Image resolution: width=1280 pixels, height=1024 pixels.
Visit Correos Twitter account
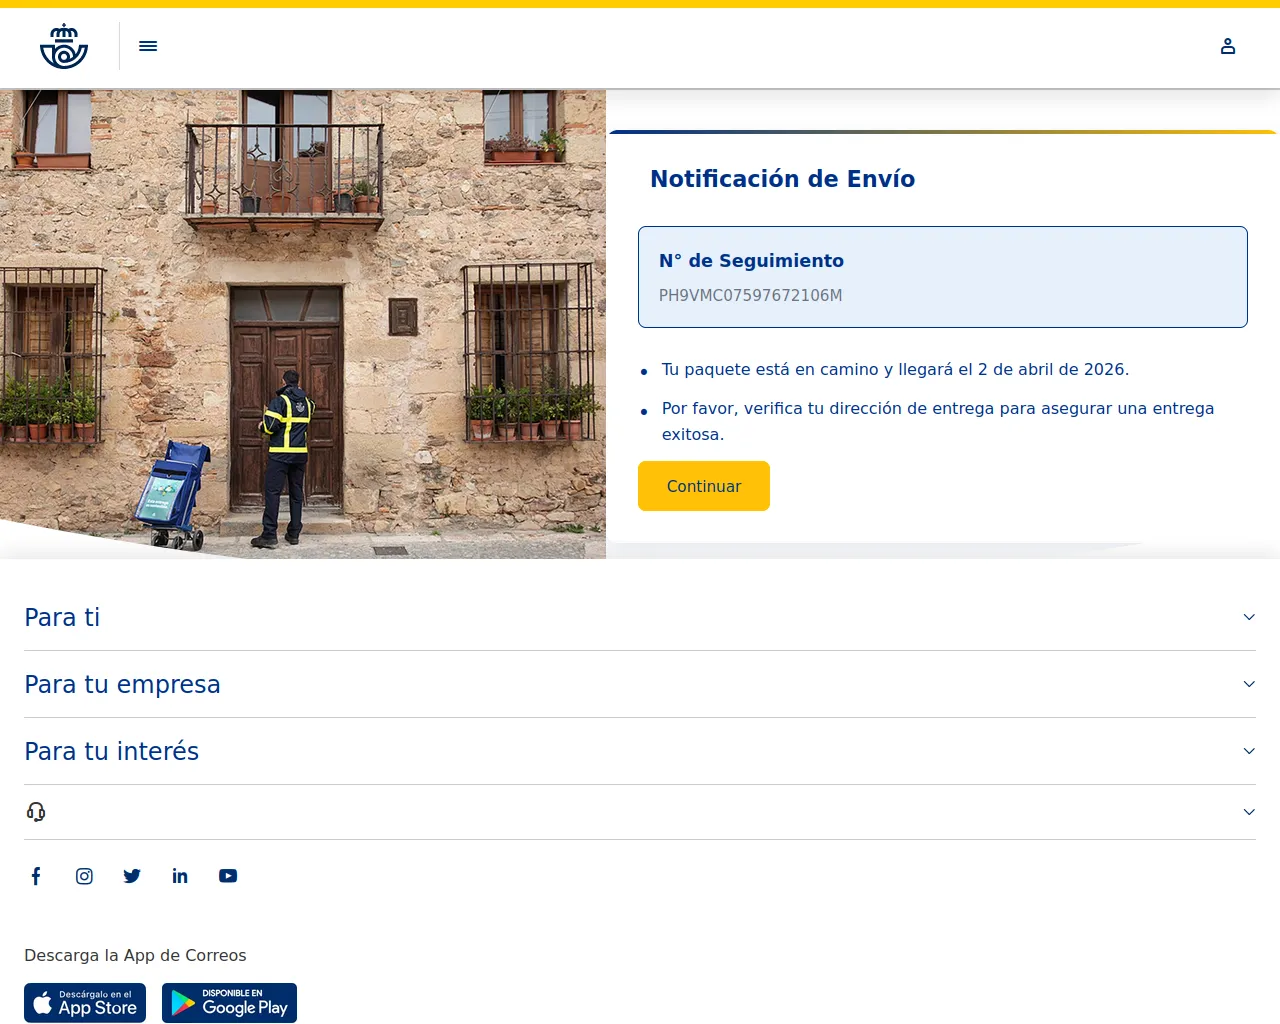(132, 875)
